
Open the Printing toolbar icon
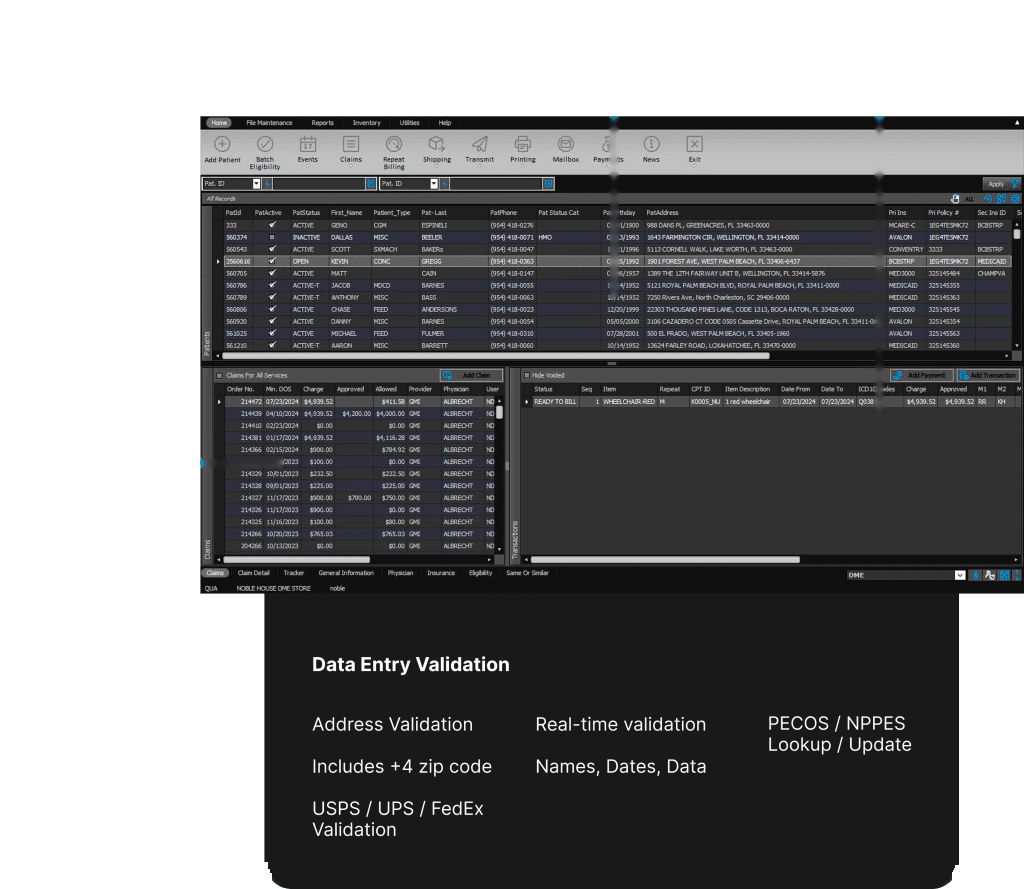click(x=522, y=144)
